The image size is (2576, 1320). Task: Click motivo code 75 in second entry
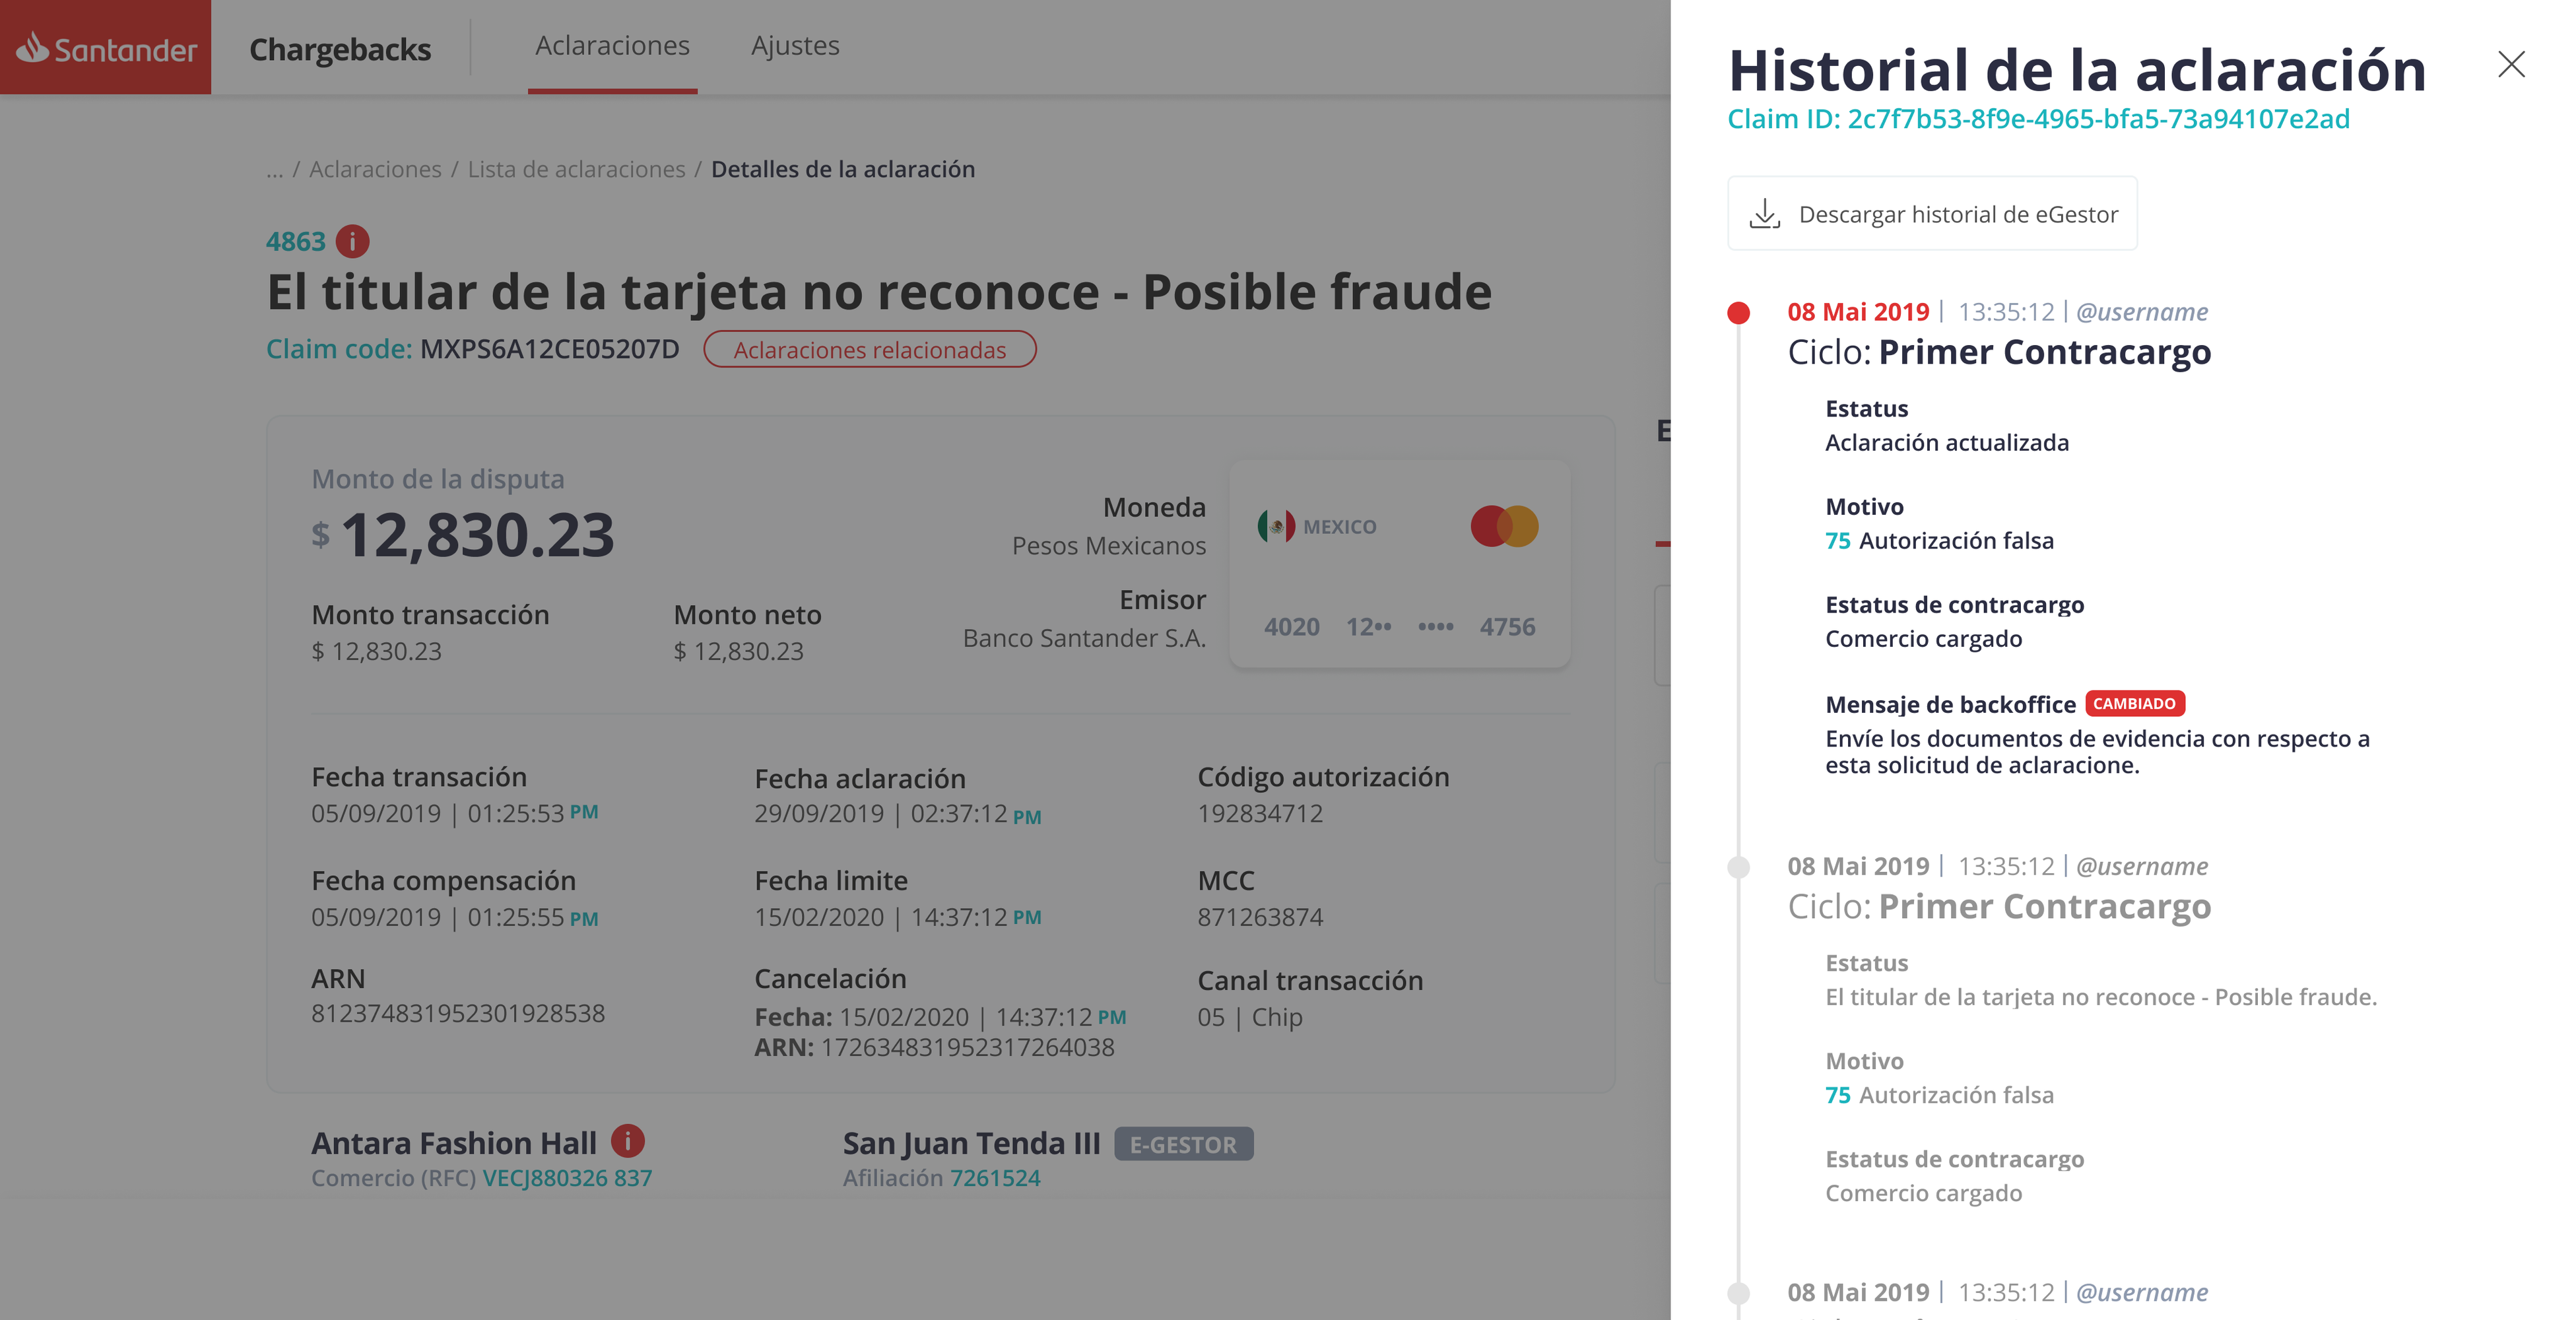[x=1837, y=1095]
